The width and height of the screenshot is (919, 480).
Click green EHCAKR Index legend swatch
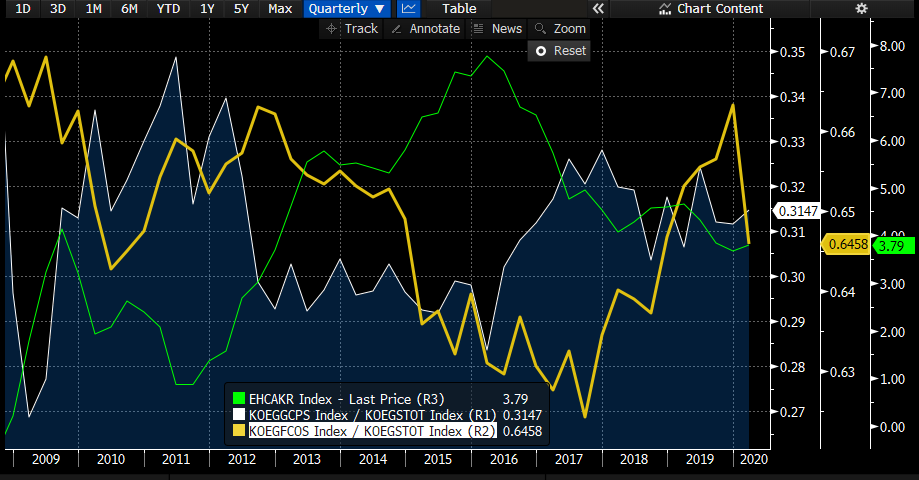[239, 399]
